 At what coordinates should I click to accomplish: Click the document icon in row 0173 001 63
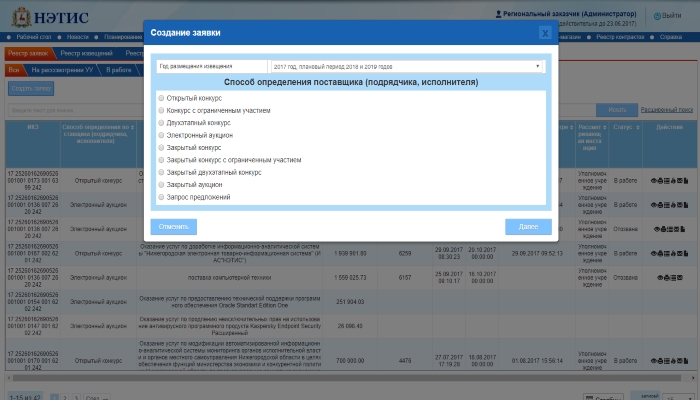pyautogui.click(x=686, y=181)
